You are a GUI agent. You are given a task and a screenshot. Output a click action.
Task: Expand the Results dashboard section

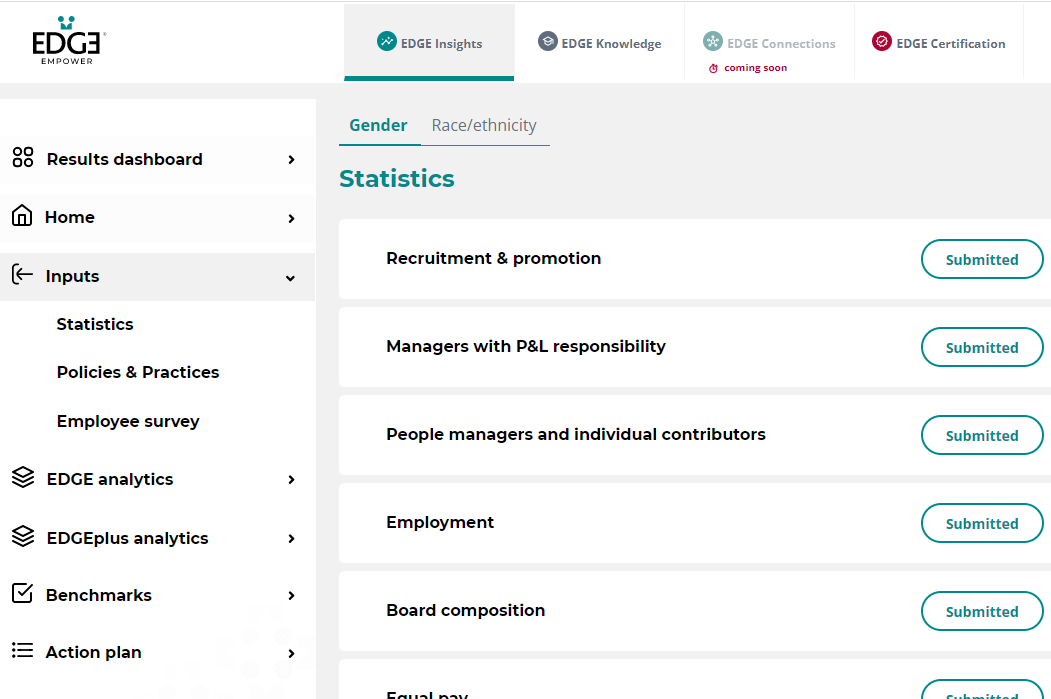pyautogui.click(x=290, y=159)
